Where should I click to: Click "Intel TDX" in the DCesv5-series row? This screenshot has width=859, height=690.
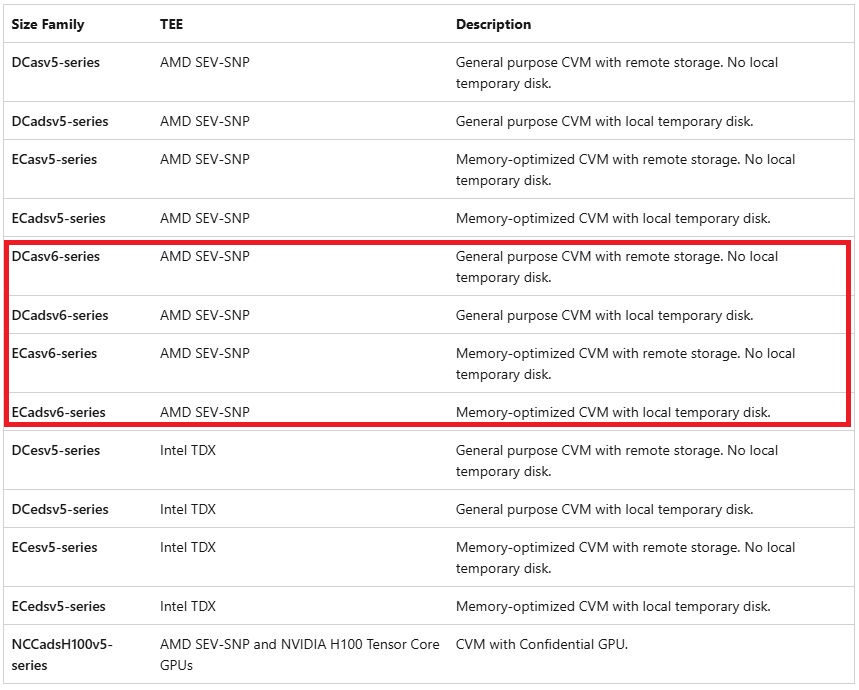[188, 450]
